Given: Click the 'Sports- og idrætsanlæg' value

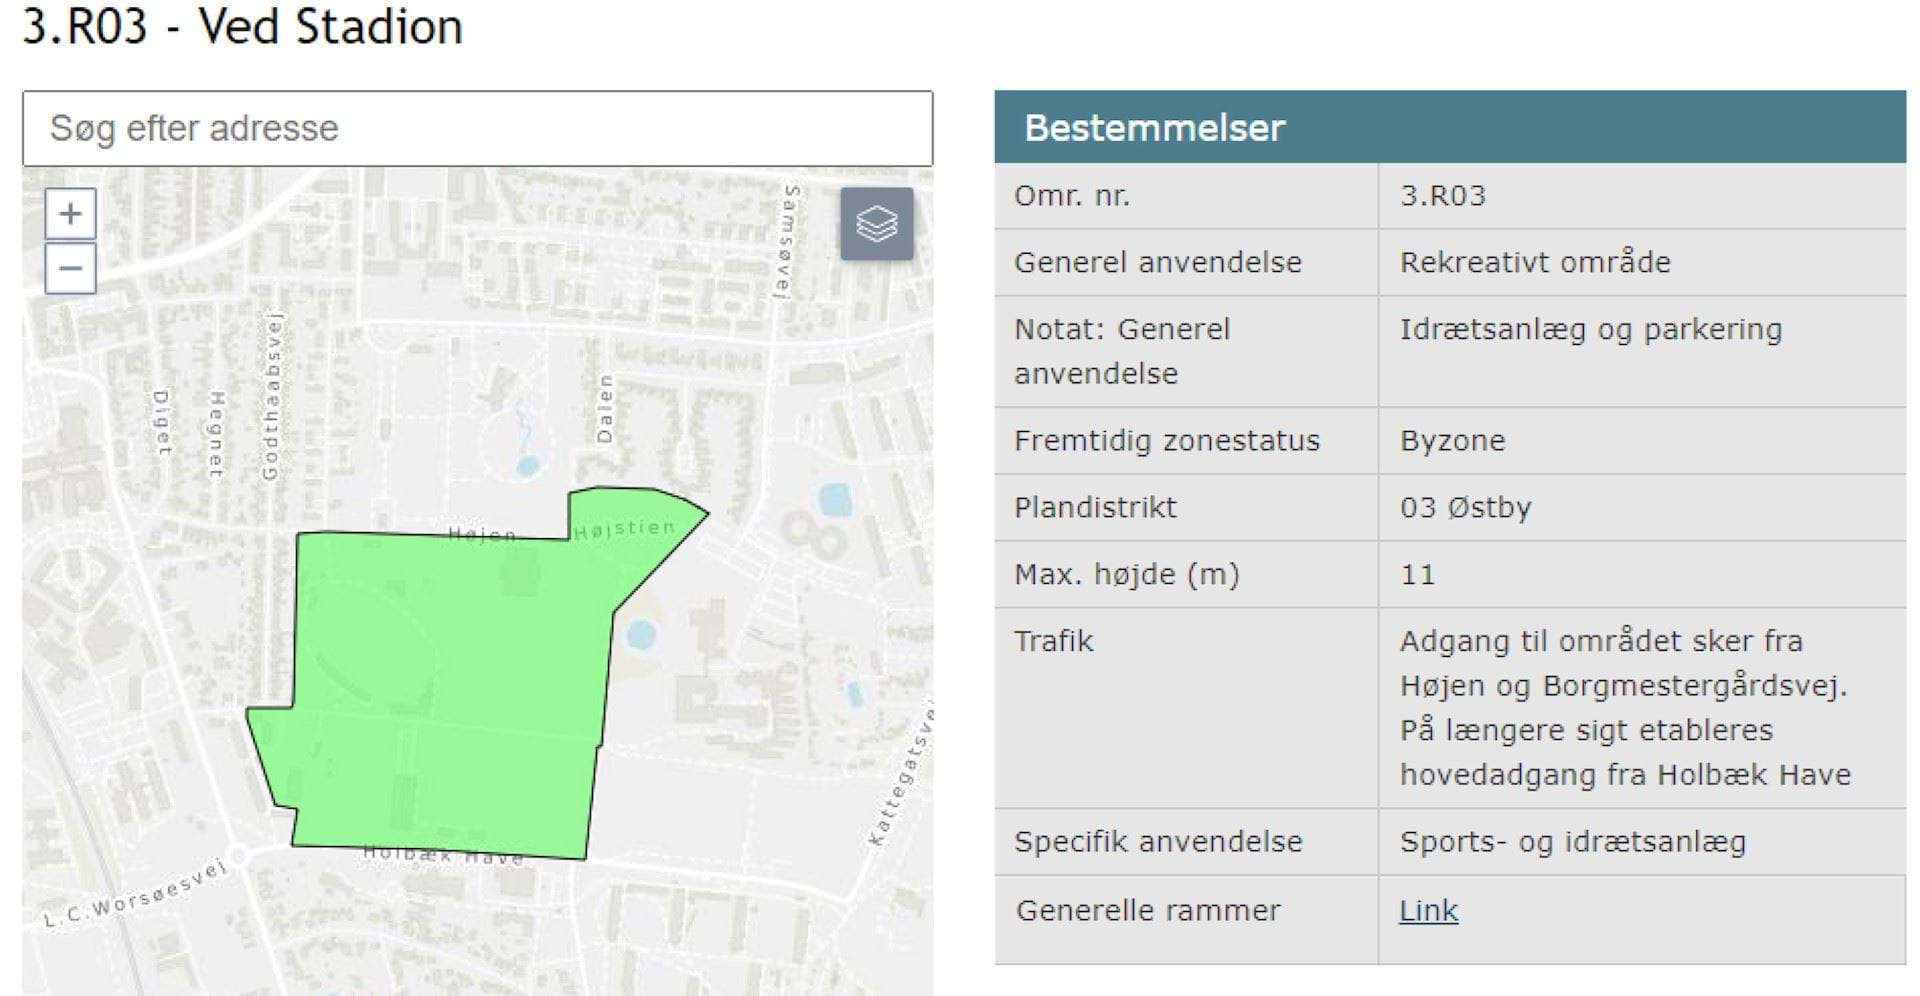Looking at the screenshot, I should point(1572,842).
